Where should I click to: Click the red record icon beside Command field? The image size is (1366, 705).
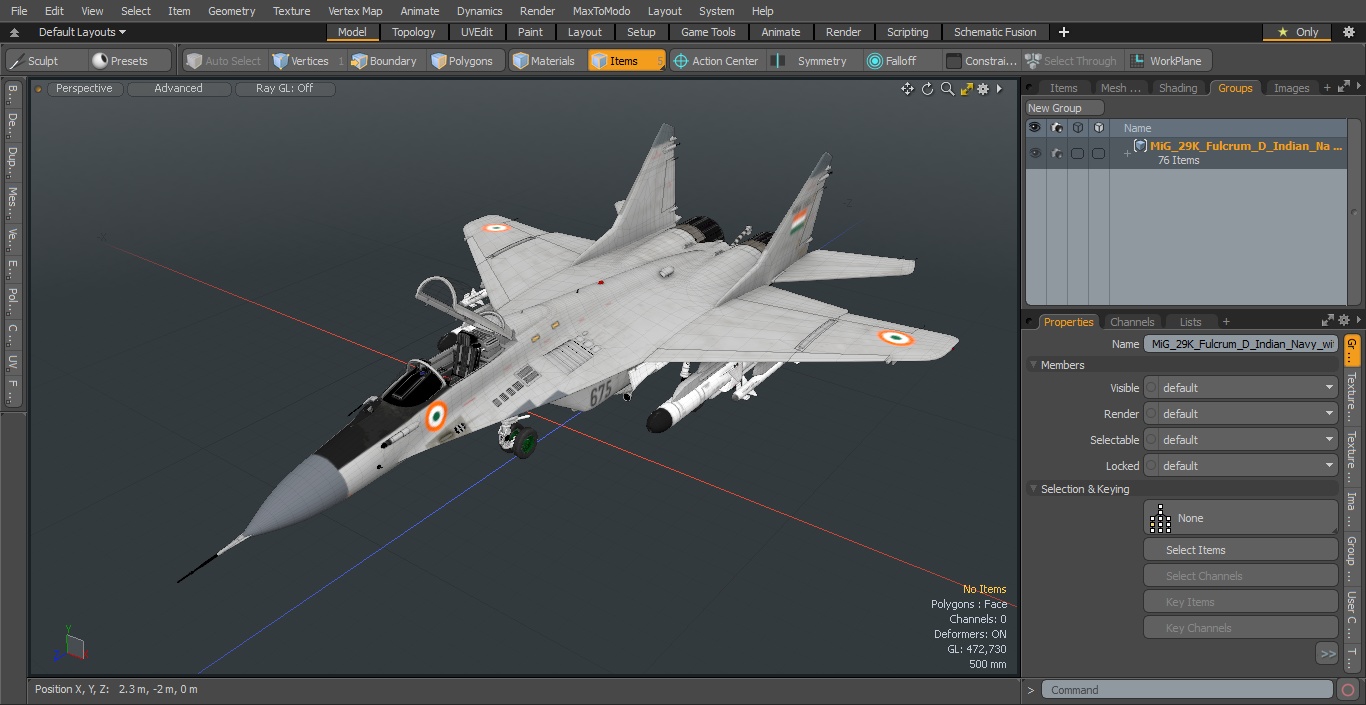point(1347,690)
